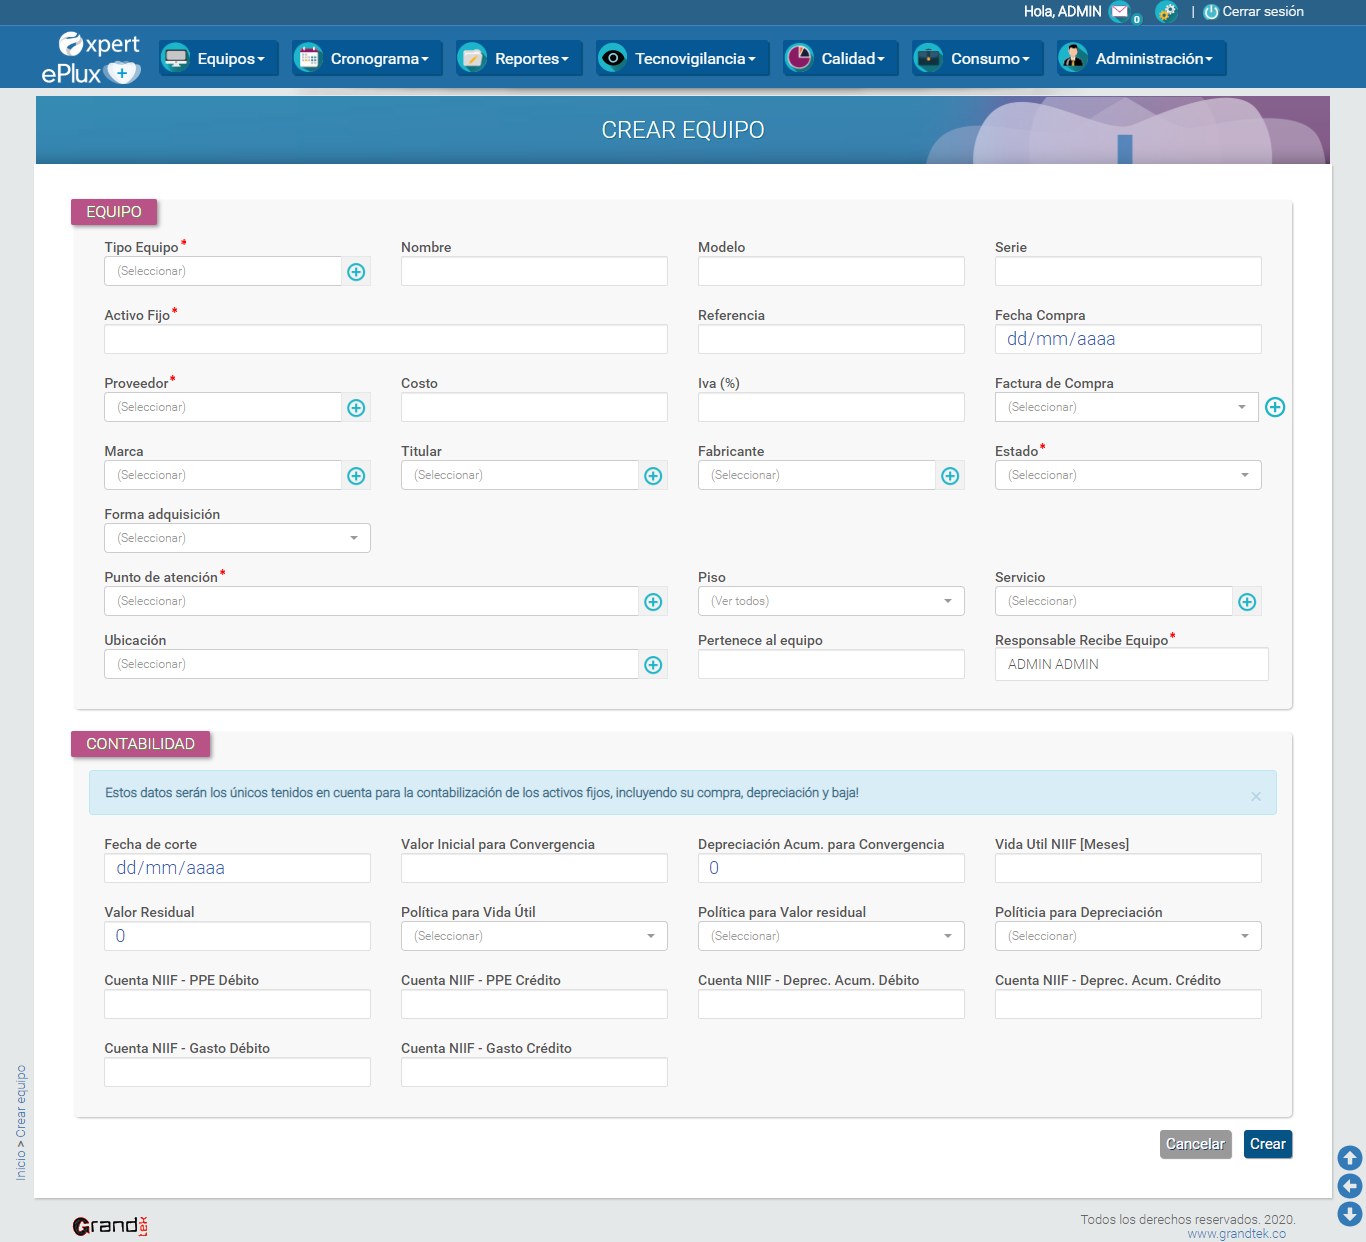Click the Activo Fijo input field
Image resolution: width=1366 pixels, height=1242 pixels.
[386, 339]
